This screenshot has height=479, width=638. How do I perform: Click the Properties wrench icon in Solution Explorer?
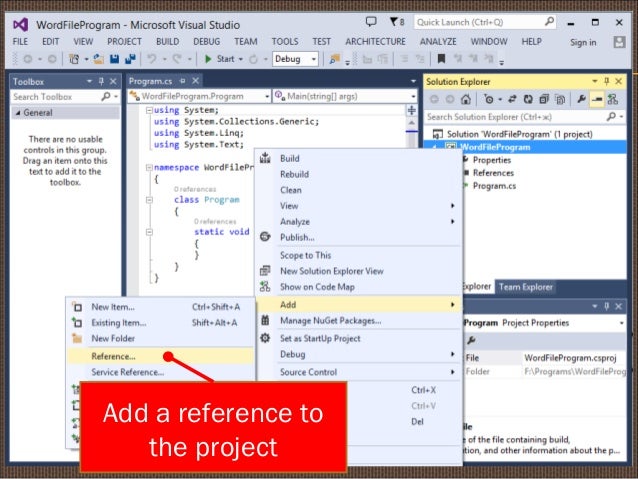(x=581, y=99)
